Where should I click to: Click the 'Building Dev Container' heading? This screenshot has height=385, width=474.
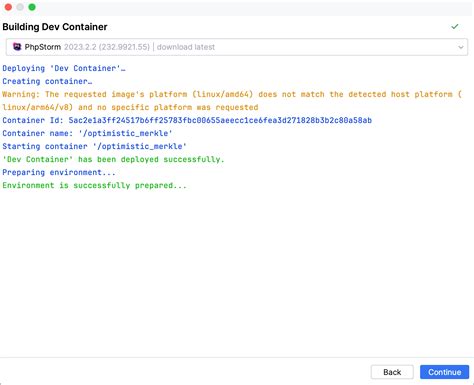[55, 27]
